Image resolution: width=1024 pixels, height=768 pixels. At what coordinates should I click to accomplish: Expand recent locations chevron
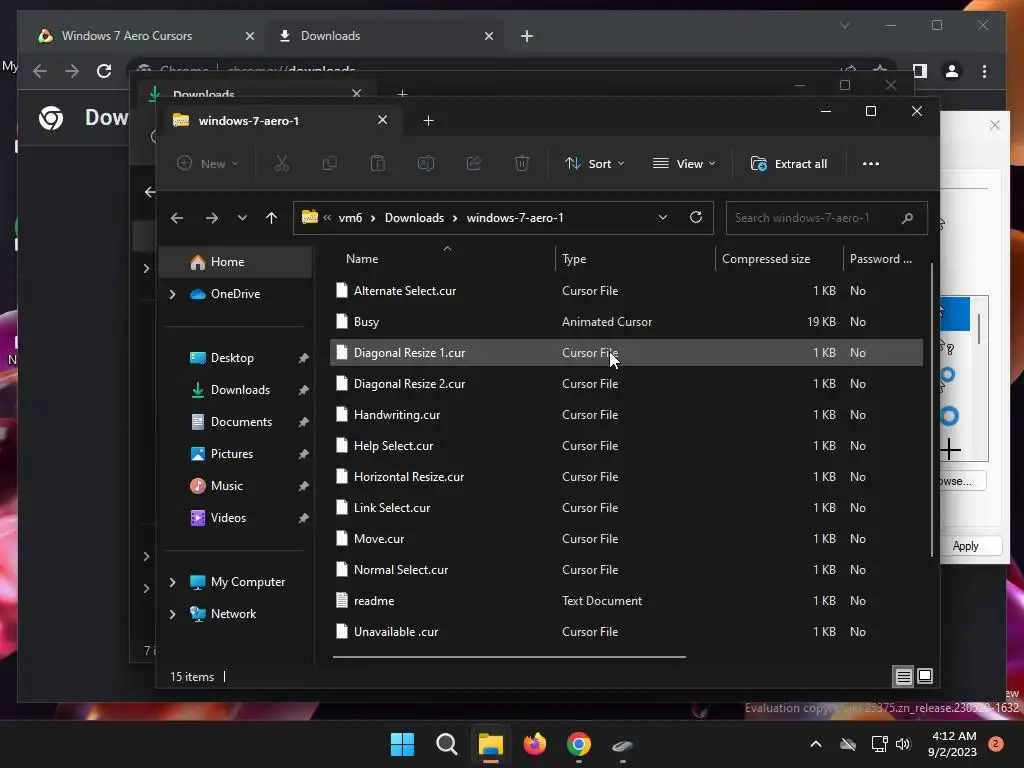point(242,218)
